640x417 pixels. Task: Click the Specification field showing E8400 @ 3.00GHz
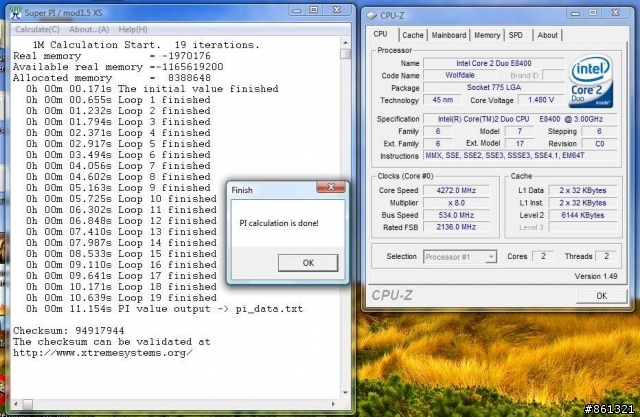pos(520,119)
